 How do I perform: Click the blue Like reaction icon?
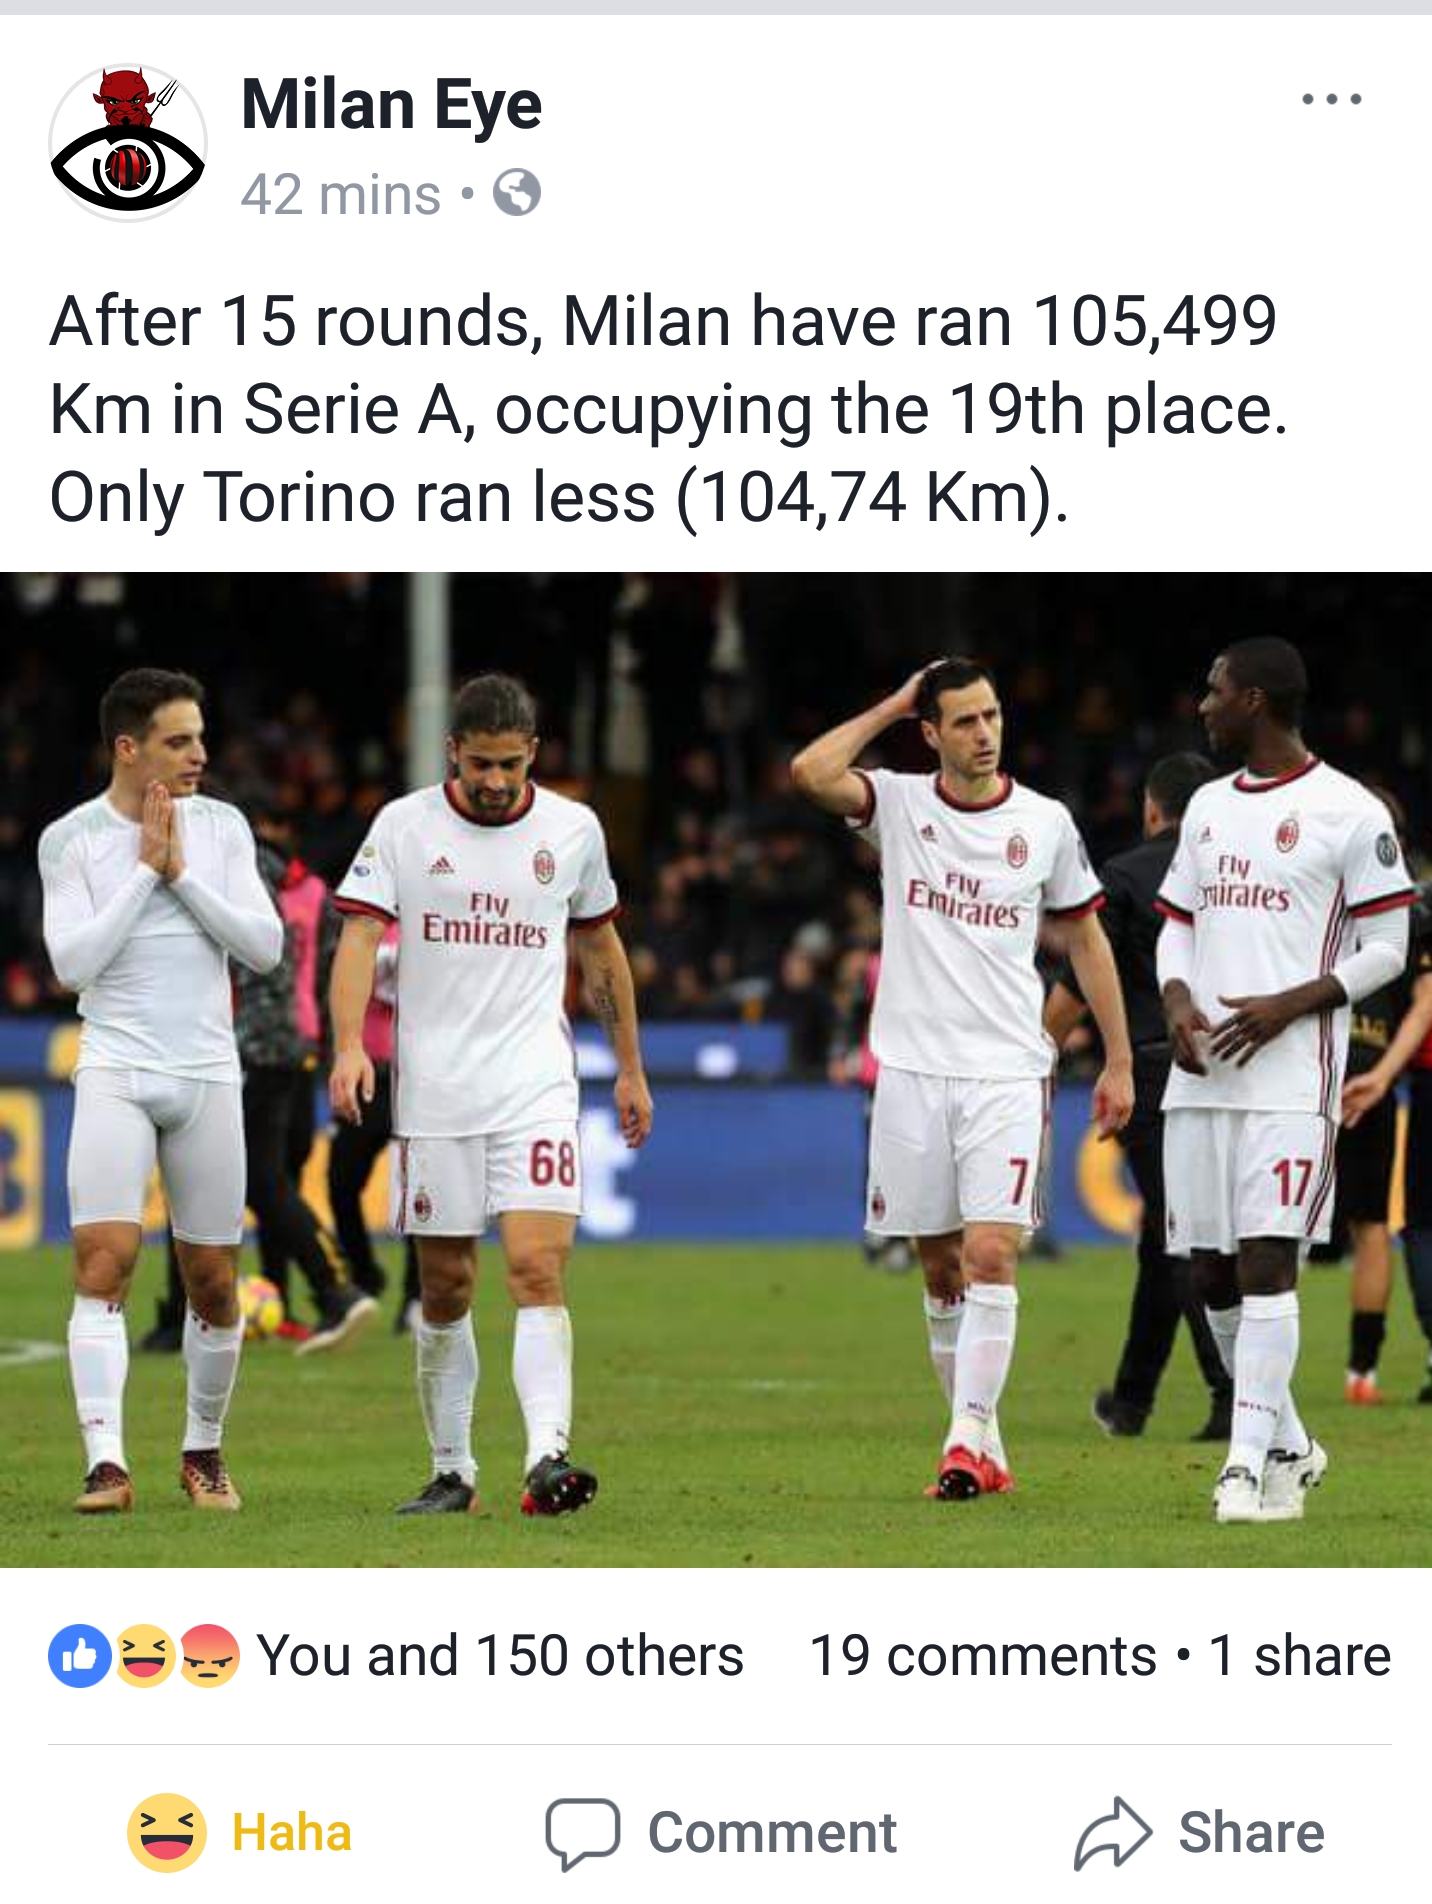pos(79,1656)
